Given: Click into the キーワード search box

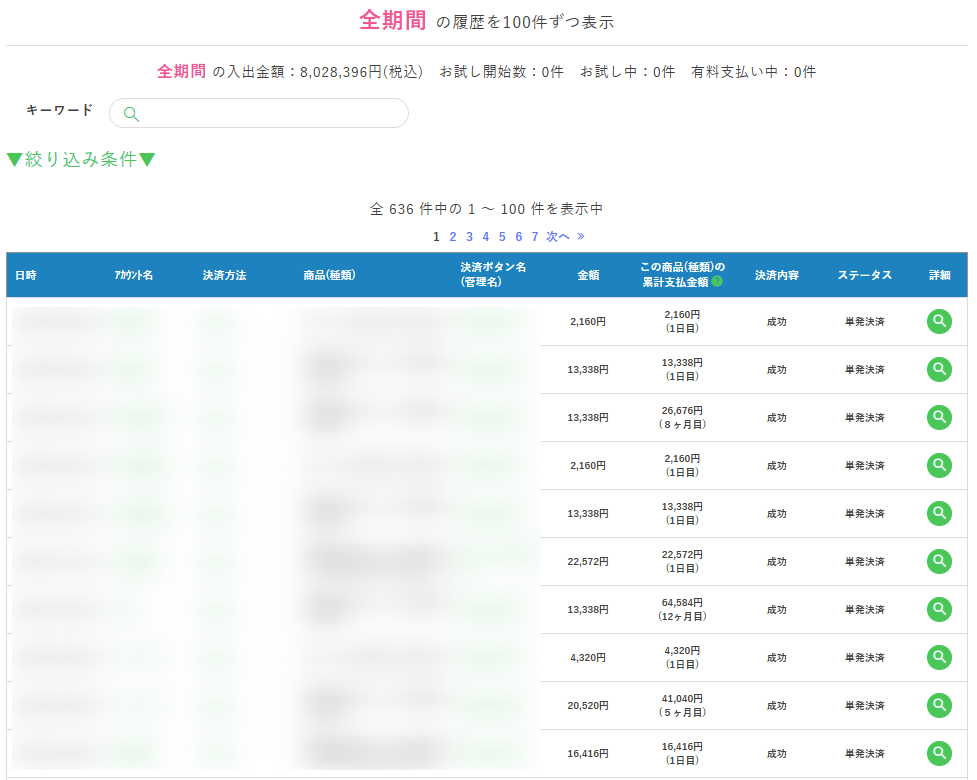Looking at the screenshot, I should (x=270, y=114).
